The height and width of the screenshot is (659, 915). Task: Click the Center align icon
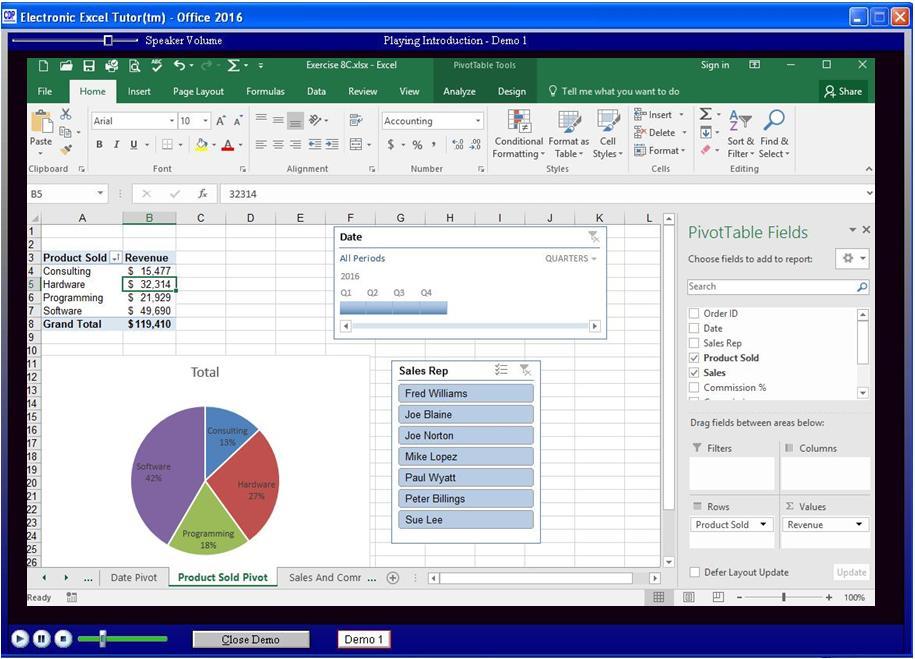tap(278, 144)
